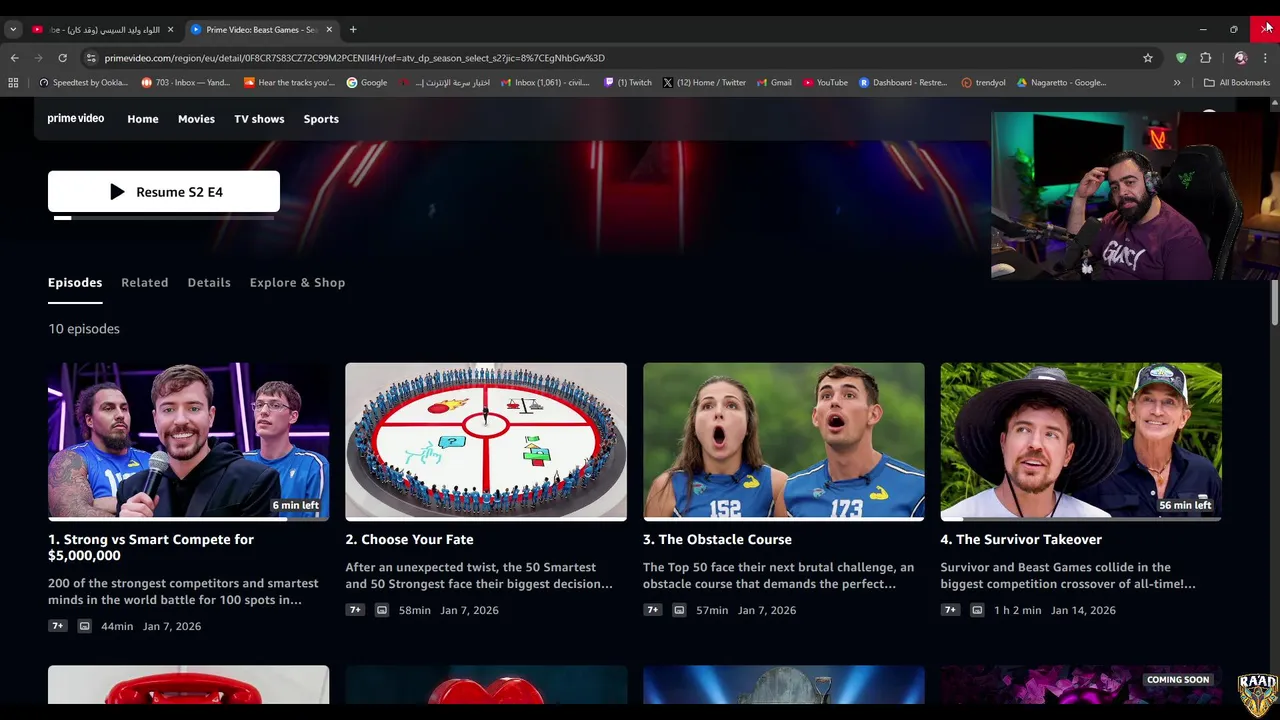Open the Sports menu item
This screenshot has height=720, width=1280.
321,119
